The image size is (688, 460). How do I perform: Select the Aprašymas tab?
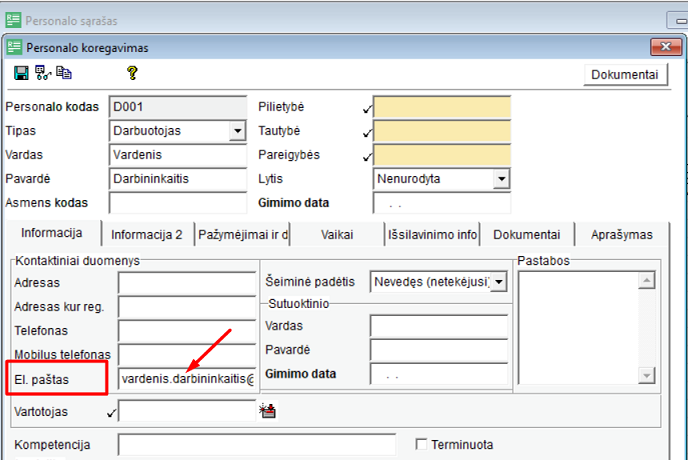[x=620, y=235]
